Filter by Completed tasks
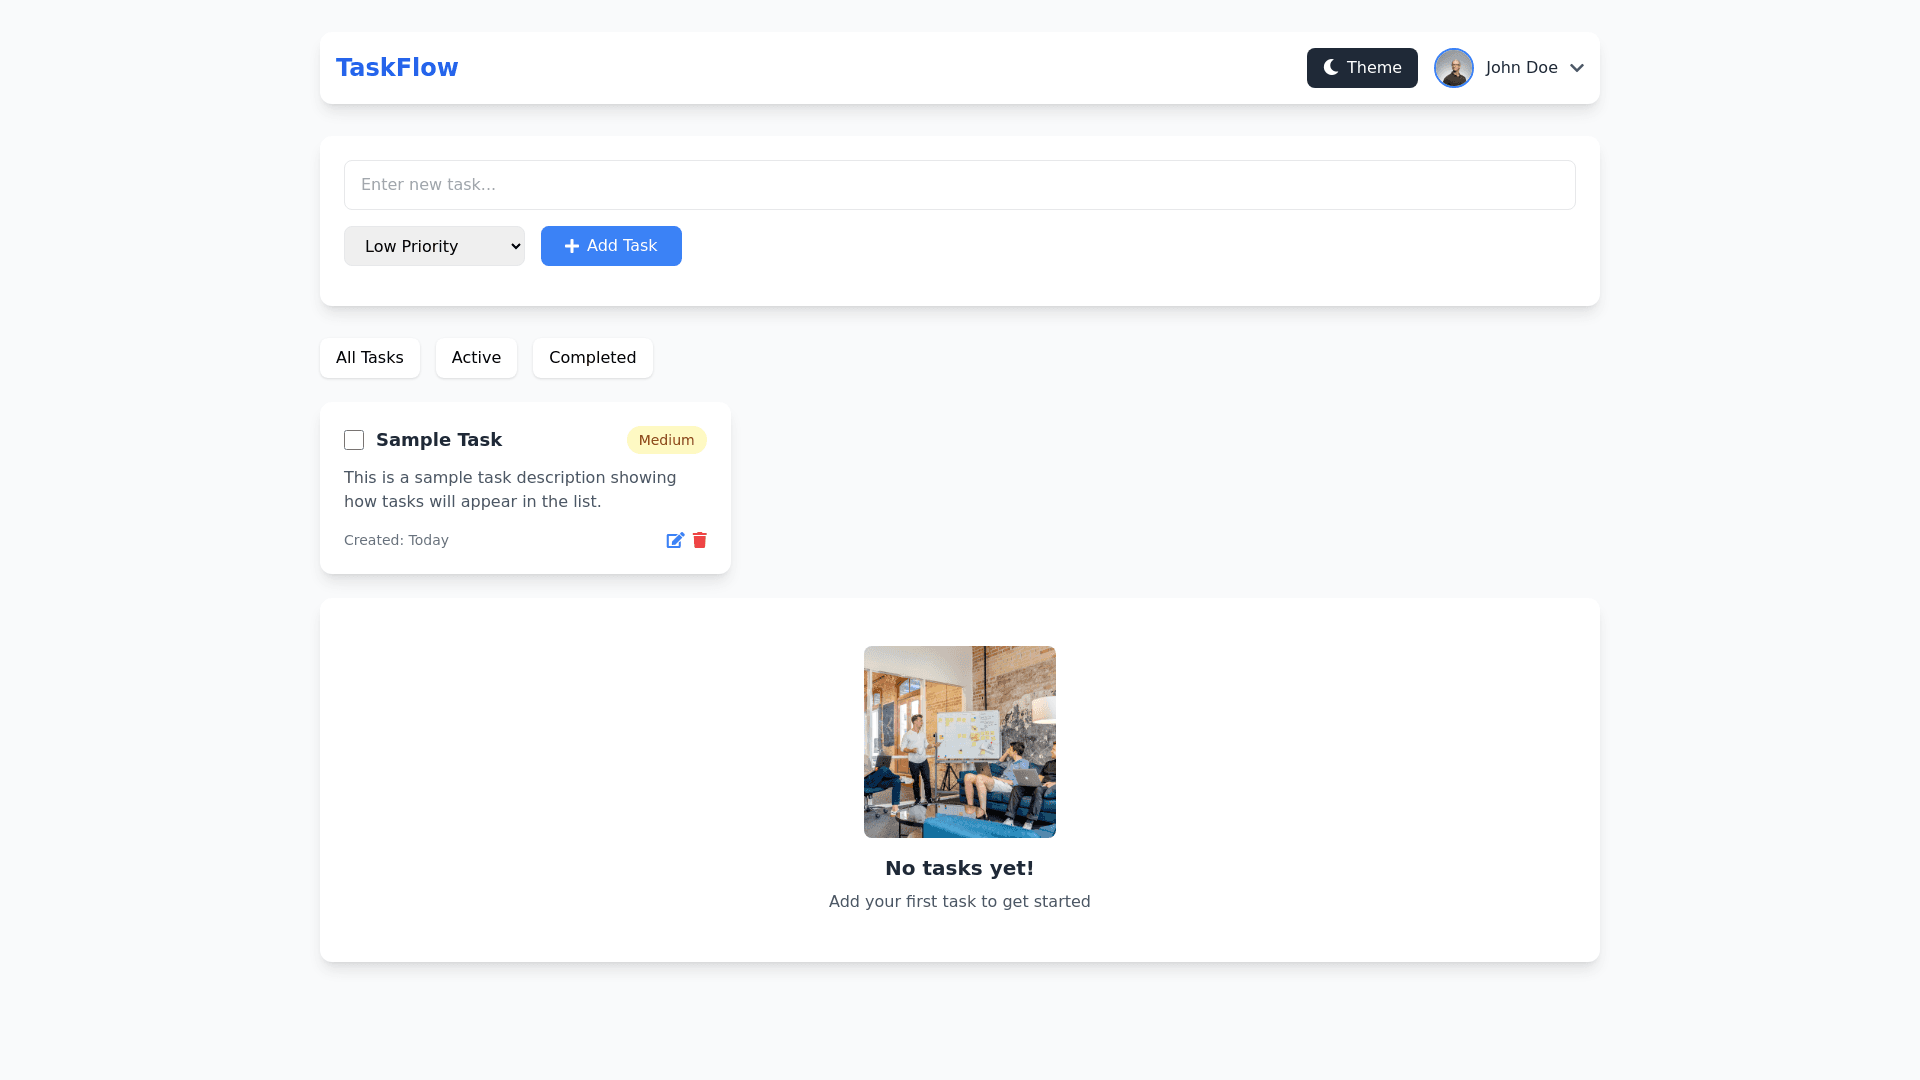The image size is (1920, 1080). tap(592, 358)
